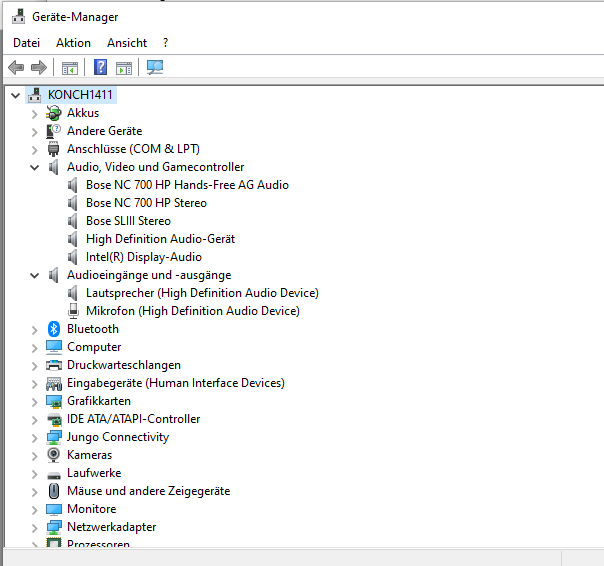Image resolution: width=604 pixels, height=566 pixels.
Task: Expand the Grafikkarten category
Action: (35, 402)
